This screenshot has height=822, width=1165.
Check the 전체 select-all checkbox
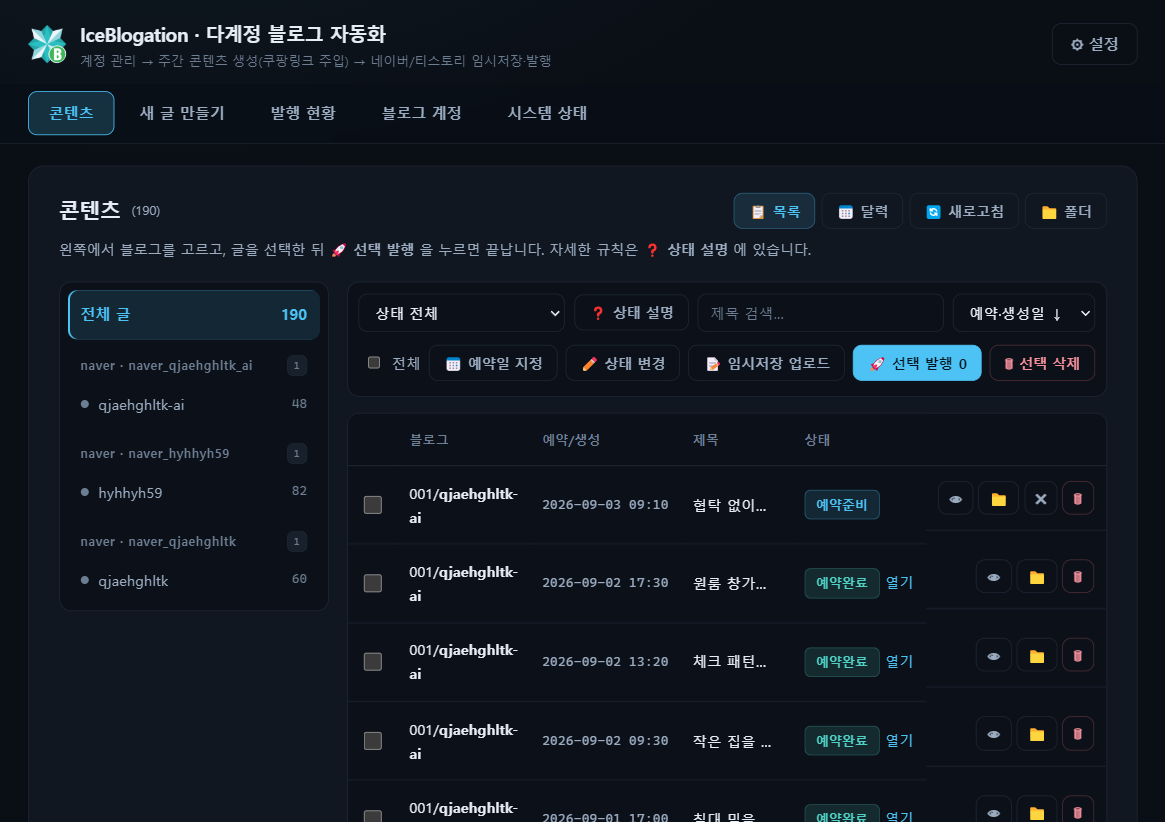tap(374, 363)
